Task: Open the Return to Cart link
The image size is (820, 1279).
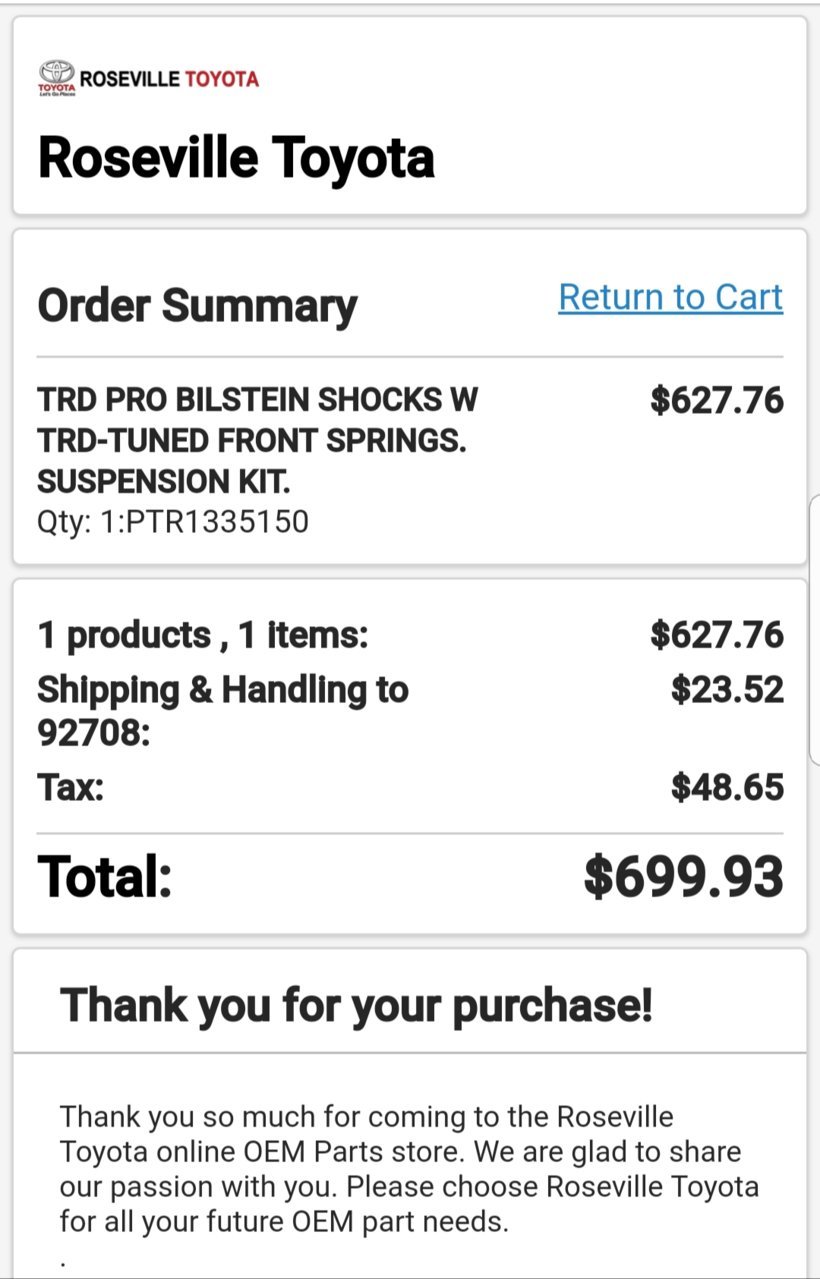Action: 670,297
